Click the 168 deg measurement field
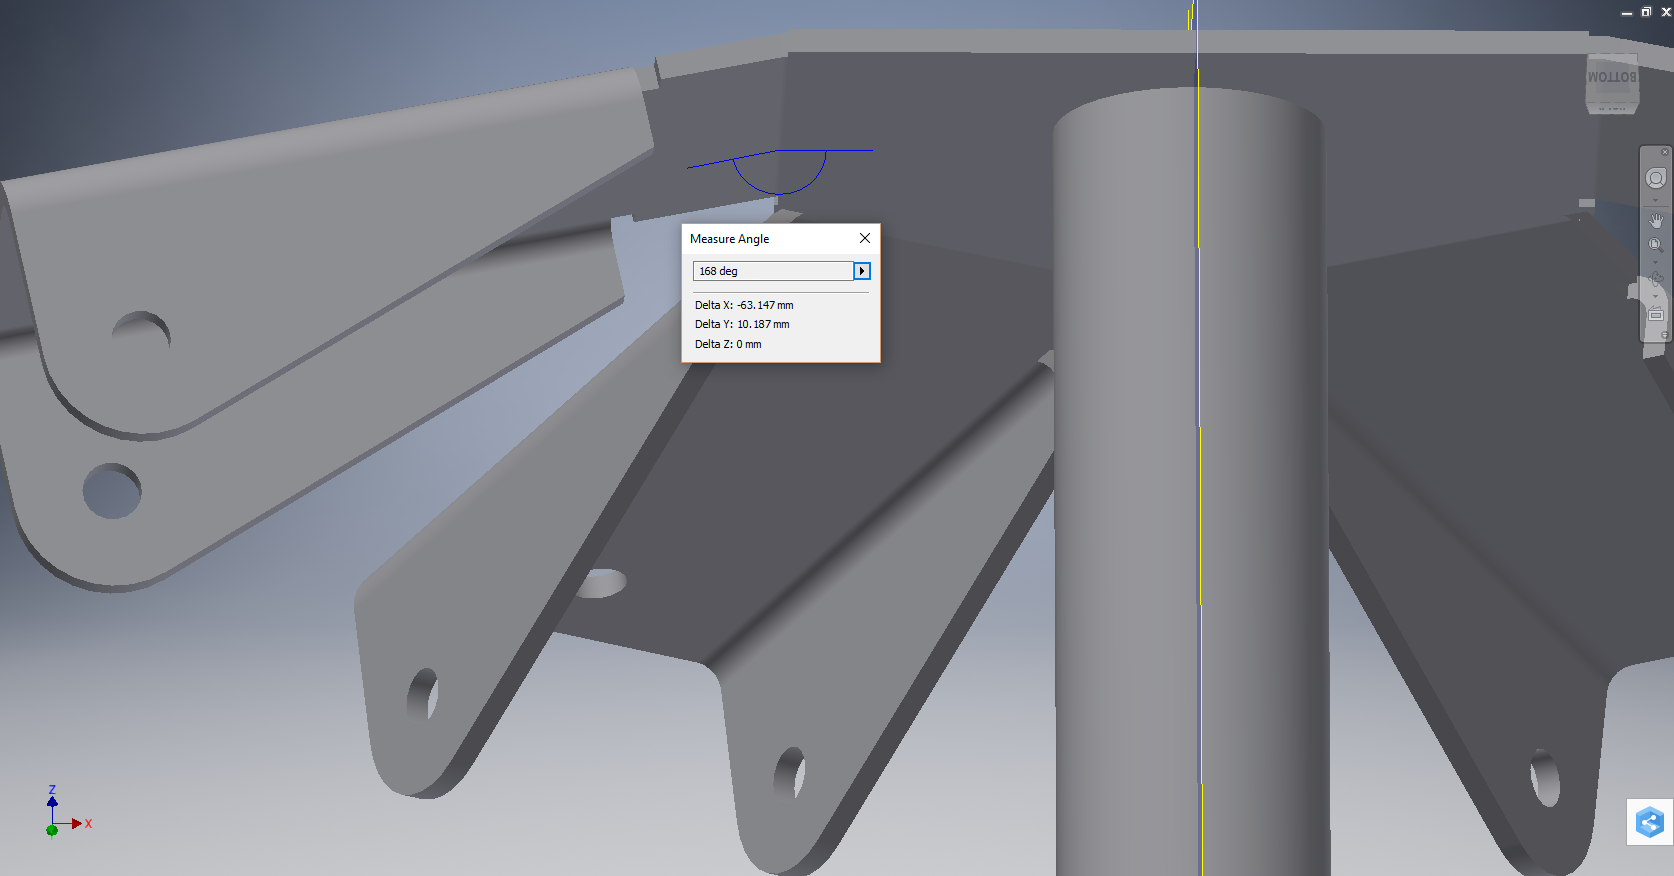1674x876 pixels. [772, 271]
